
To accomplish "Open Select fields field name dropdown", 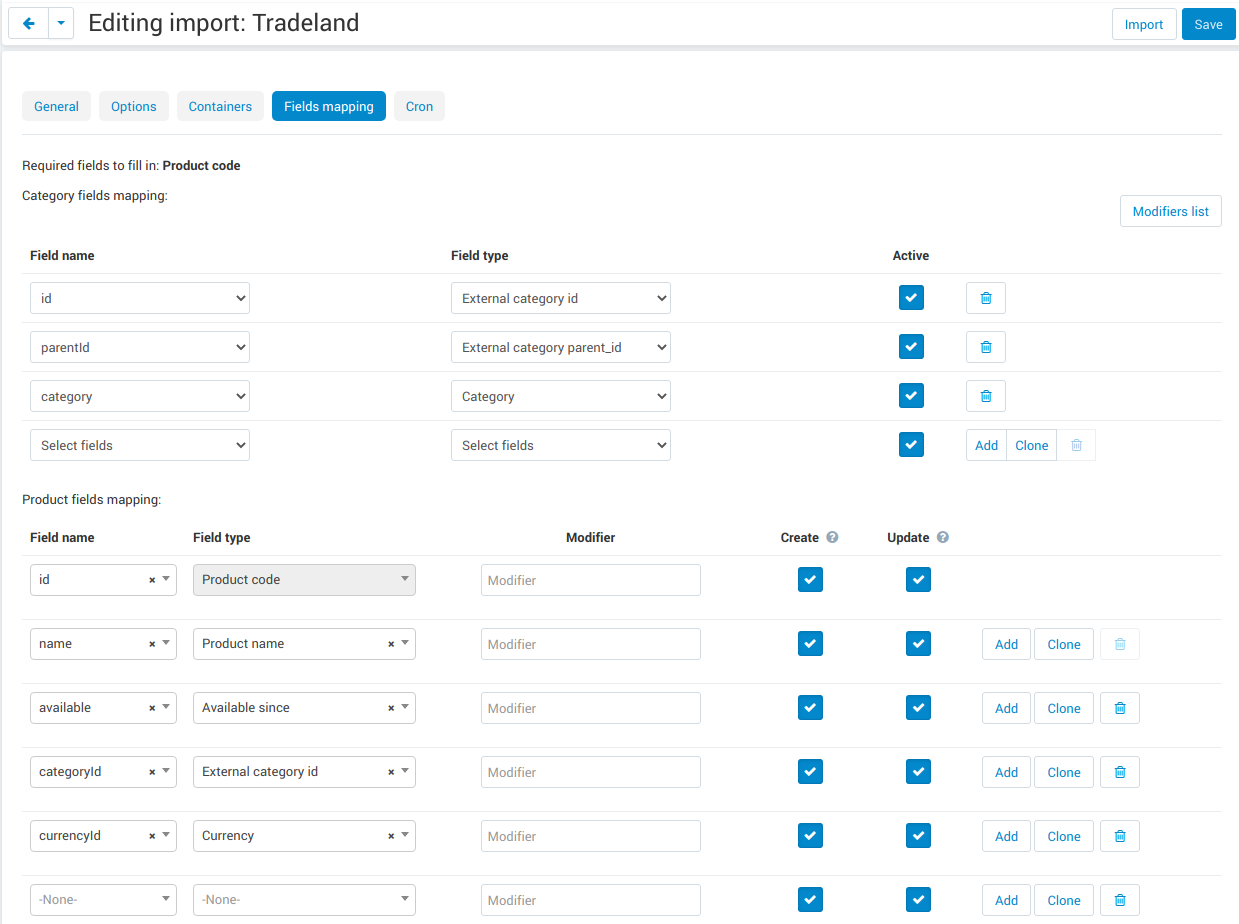I will 140,445.
